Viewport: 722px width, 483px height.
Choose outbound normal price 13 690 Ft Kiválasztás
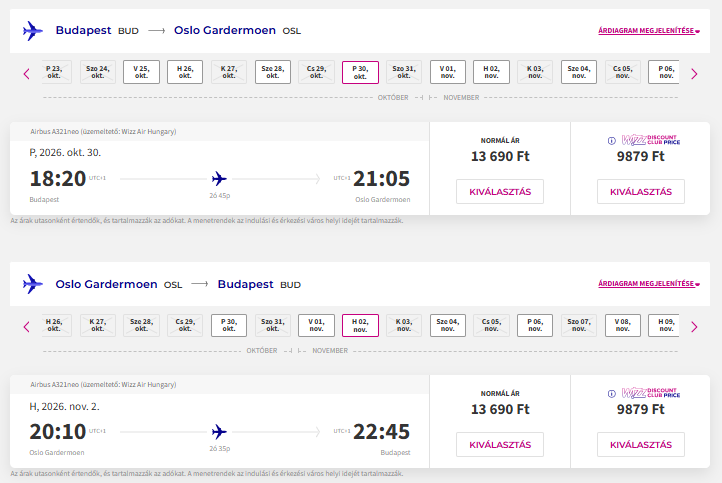pos(500,192)
